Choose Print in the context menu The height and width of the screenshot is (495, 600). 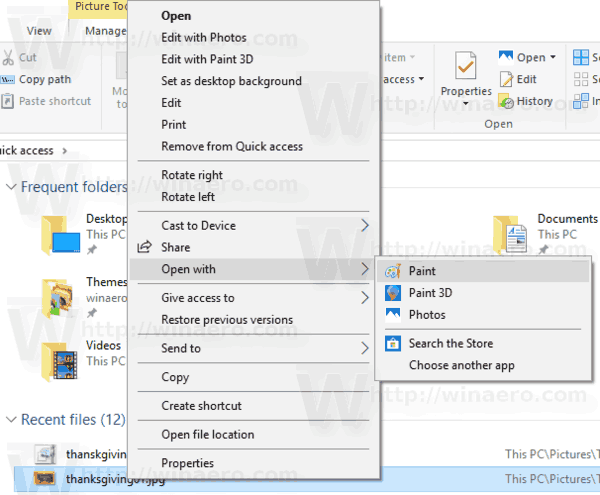(253, 125)
